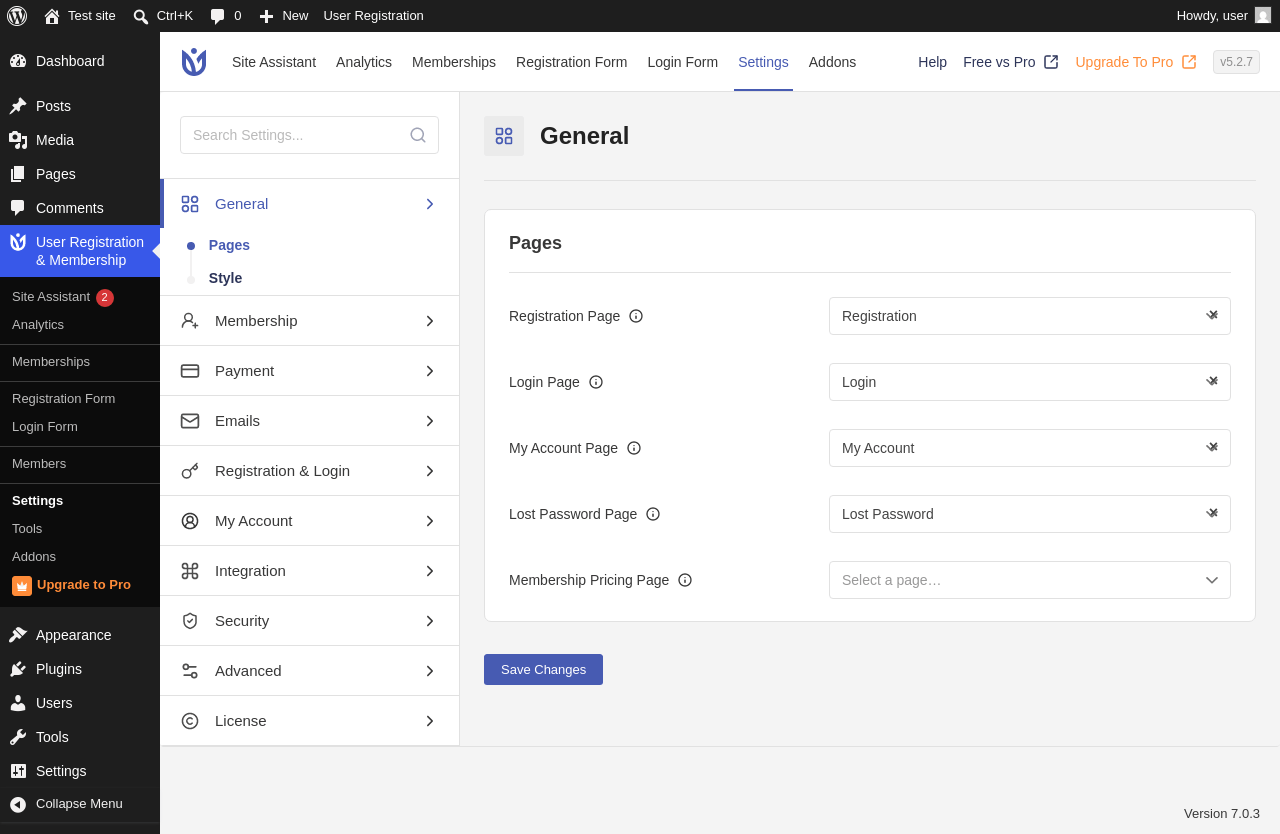Click the user avatar in admin bar
1280x834 pixels.
[1263, 16]
